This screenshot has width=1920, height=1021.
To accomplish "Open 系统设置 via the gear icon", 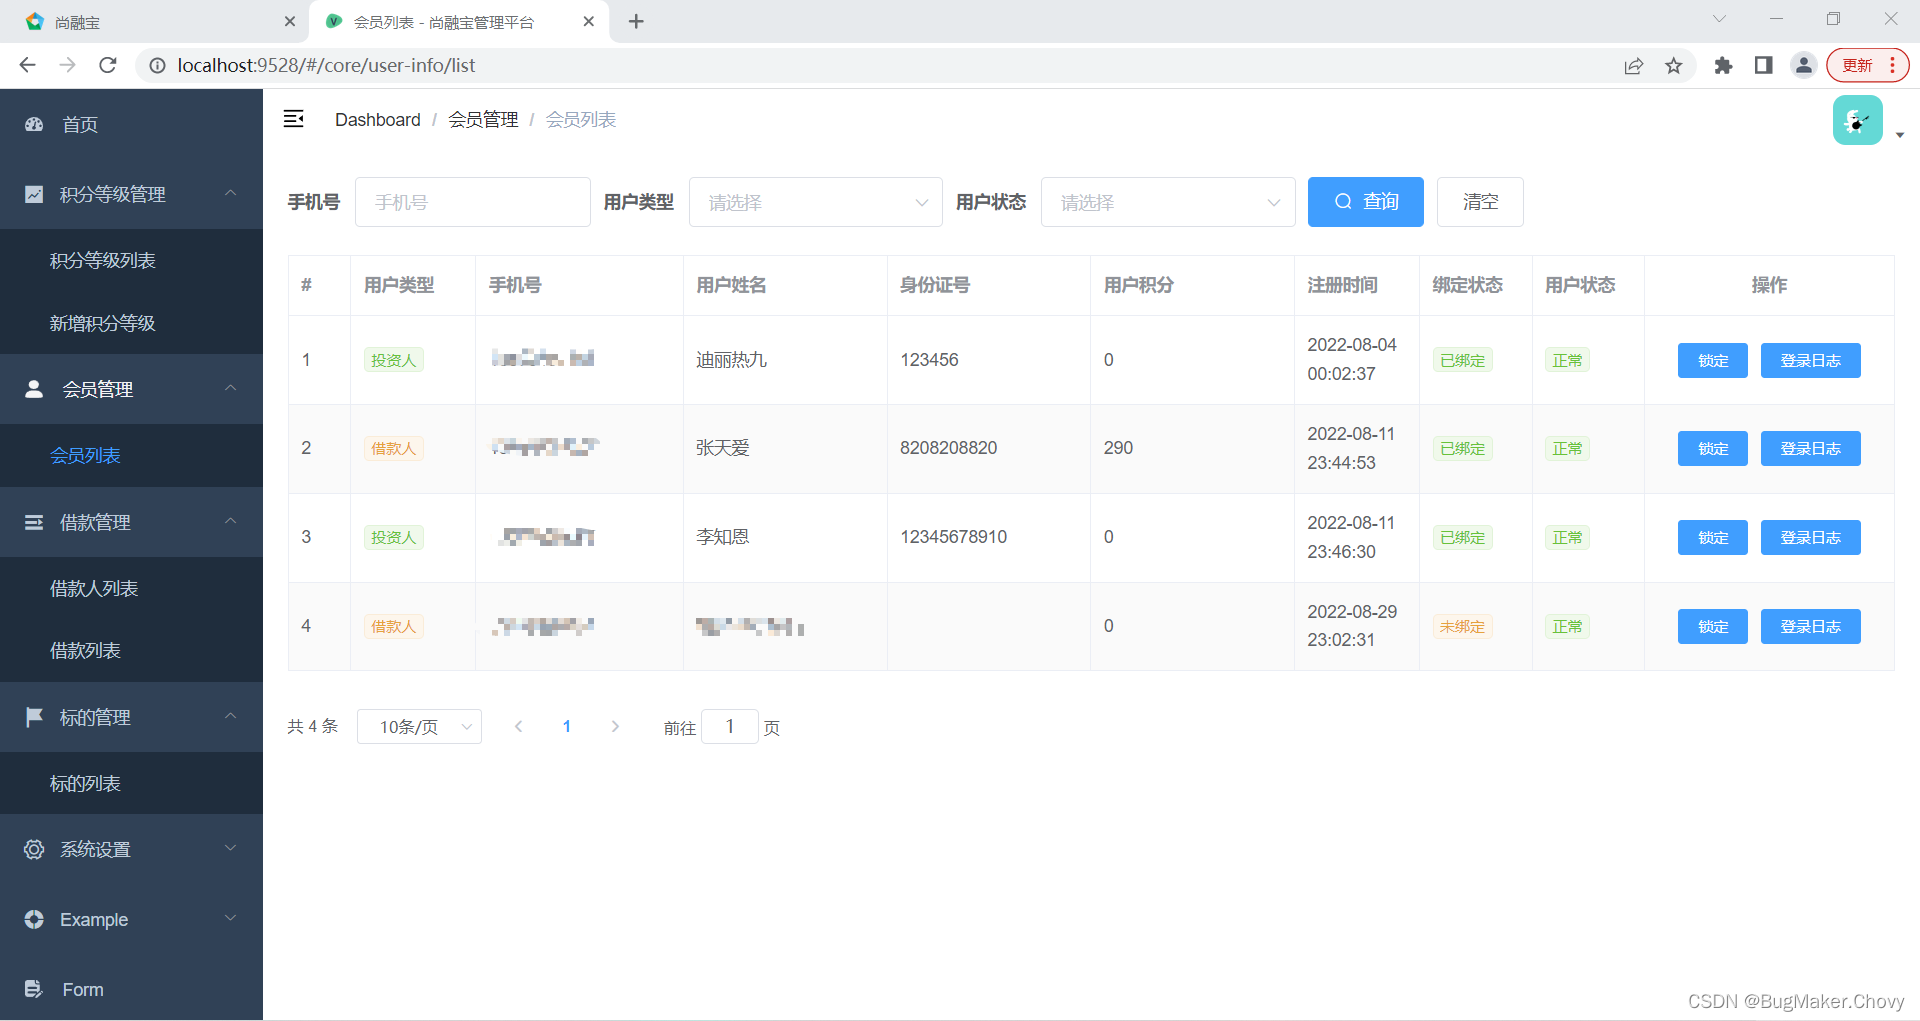I will click(33, 849).
